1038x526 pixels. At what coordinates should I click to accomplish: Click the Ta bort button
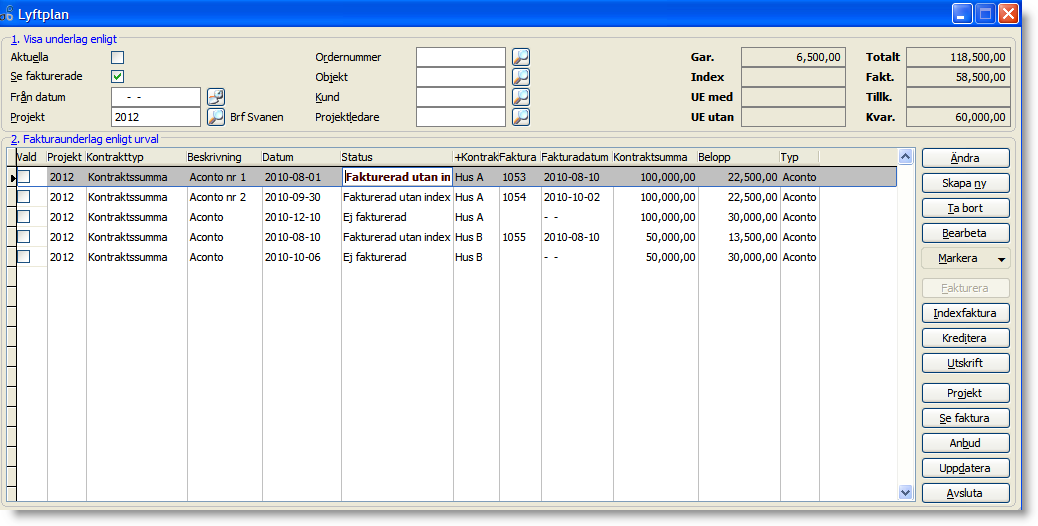point(965,208)
